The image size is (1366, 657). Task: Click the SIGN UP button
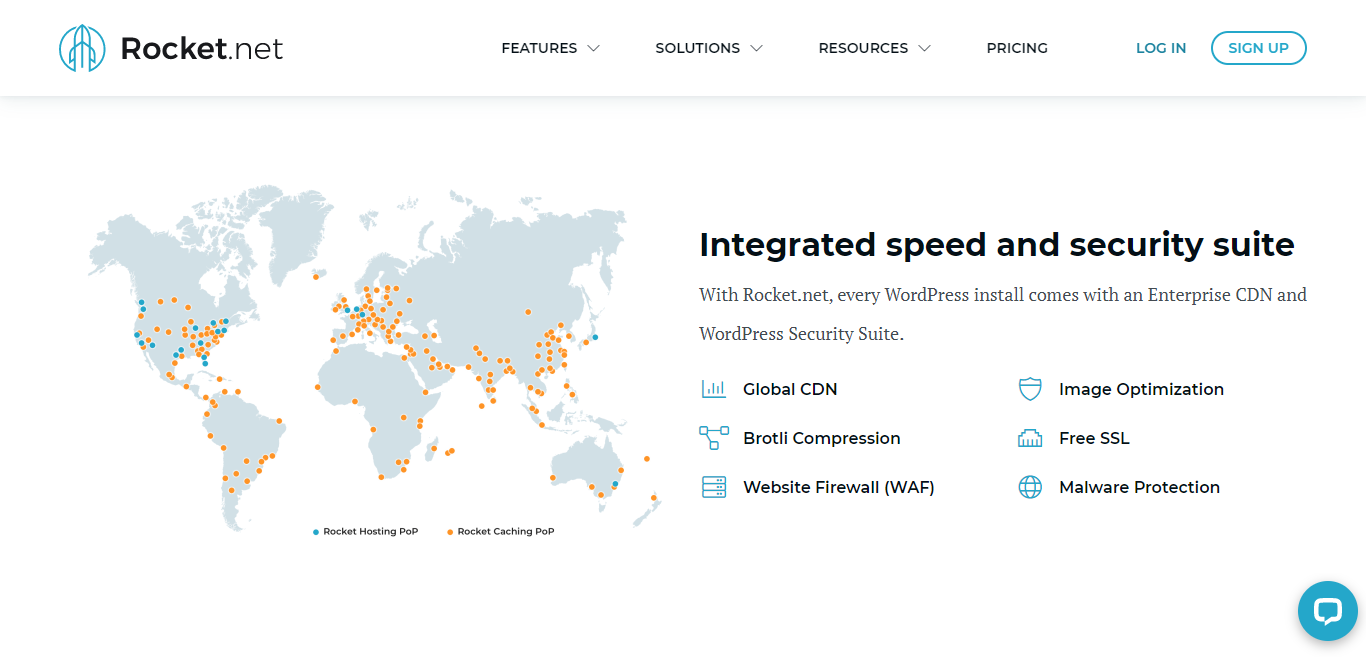[1258, 48]
